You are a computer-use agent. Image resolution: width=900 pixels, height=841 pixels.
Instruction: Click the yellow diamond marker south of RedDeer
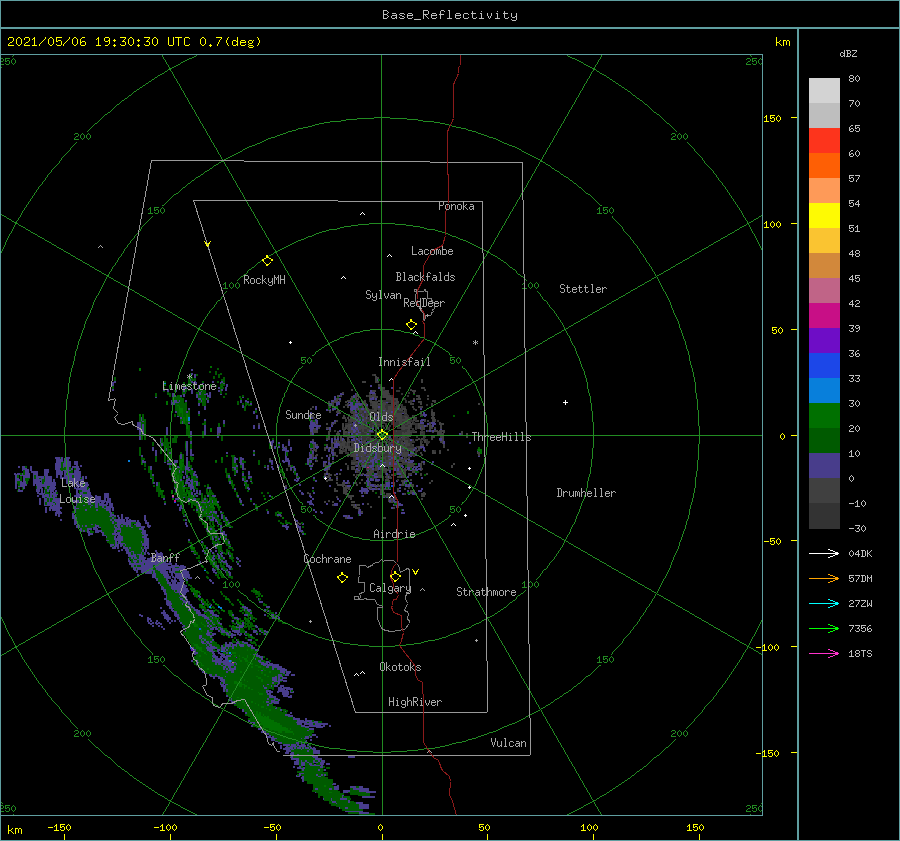412,325
